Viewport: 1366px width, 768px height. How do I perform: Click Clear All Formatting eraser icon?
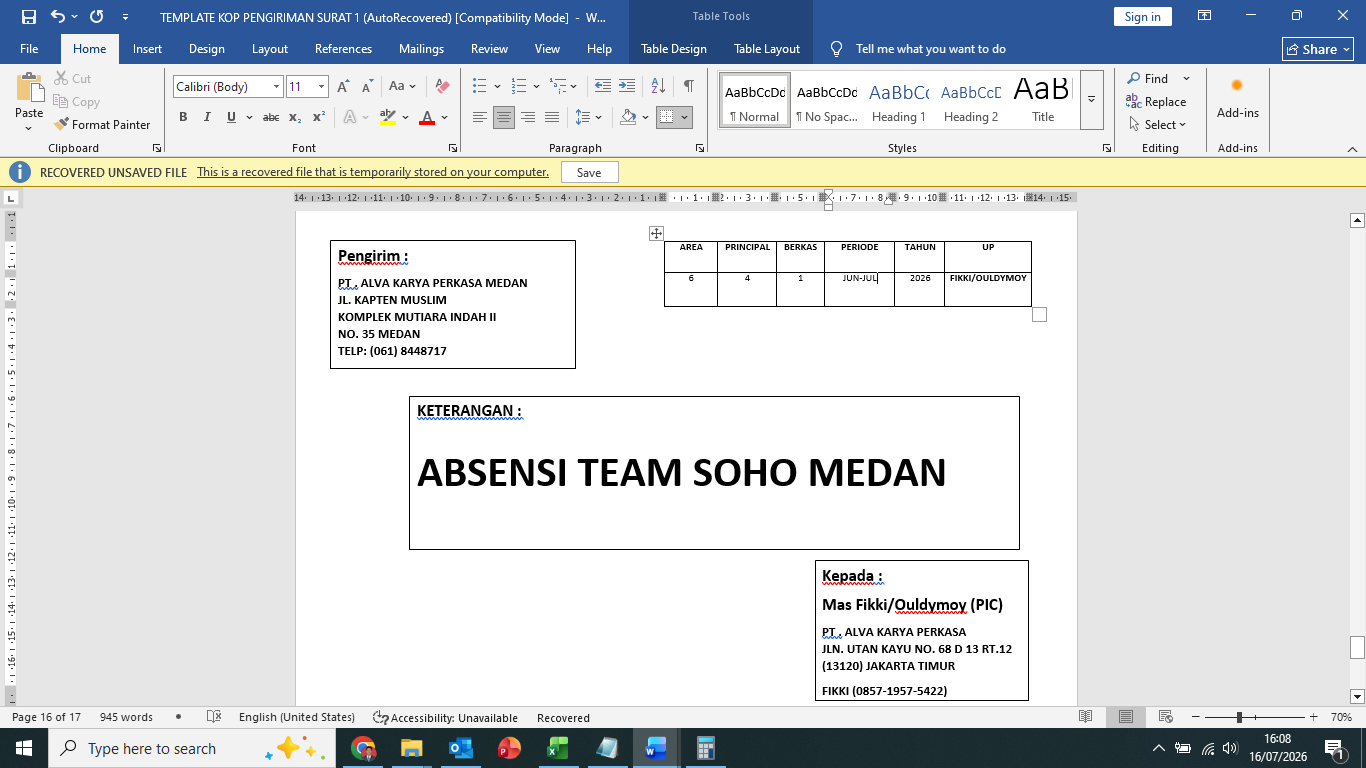tap(442, 87)
